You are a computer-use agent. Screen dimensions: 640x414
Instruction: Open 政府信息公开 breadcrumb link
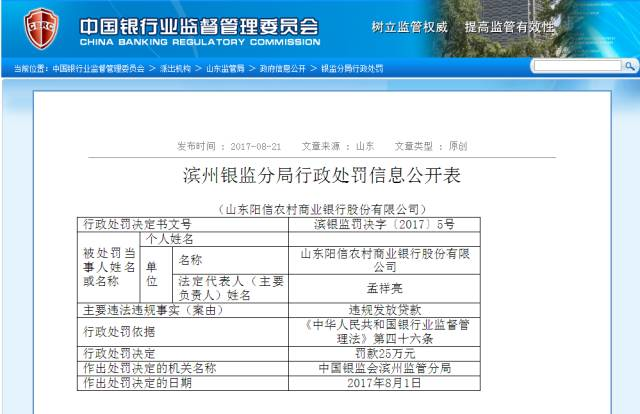coord(282,69)
